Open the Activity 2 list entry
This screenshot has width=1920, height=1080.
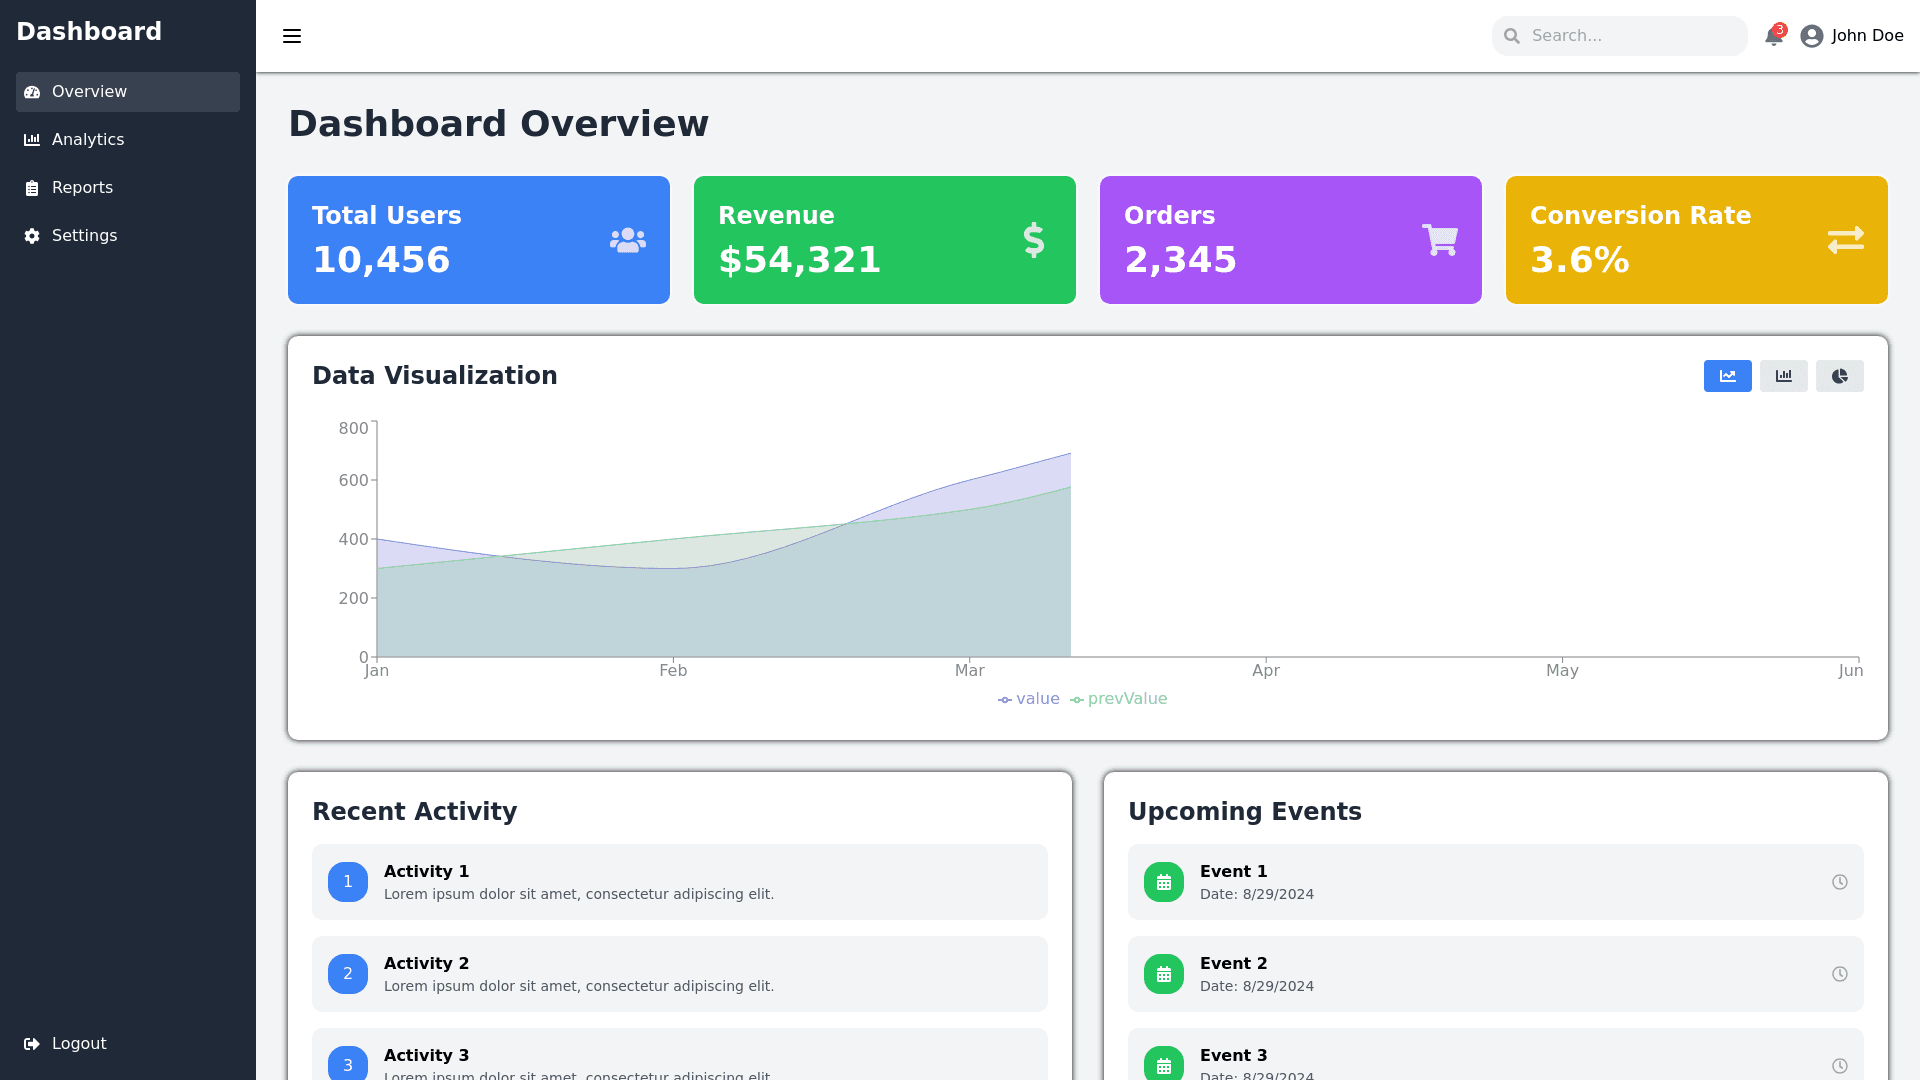pyautogui.click(x=679, y=974)
